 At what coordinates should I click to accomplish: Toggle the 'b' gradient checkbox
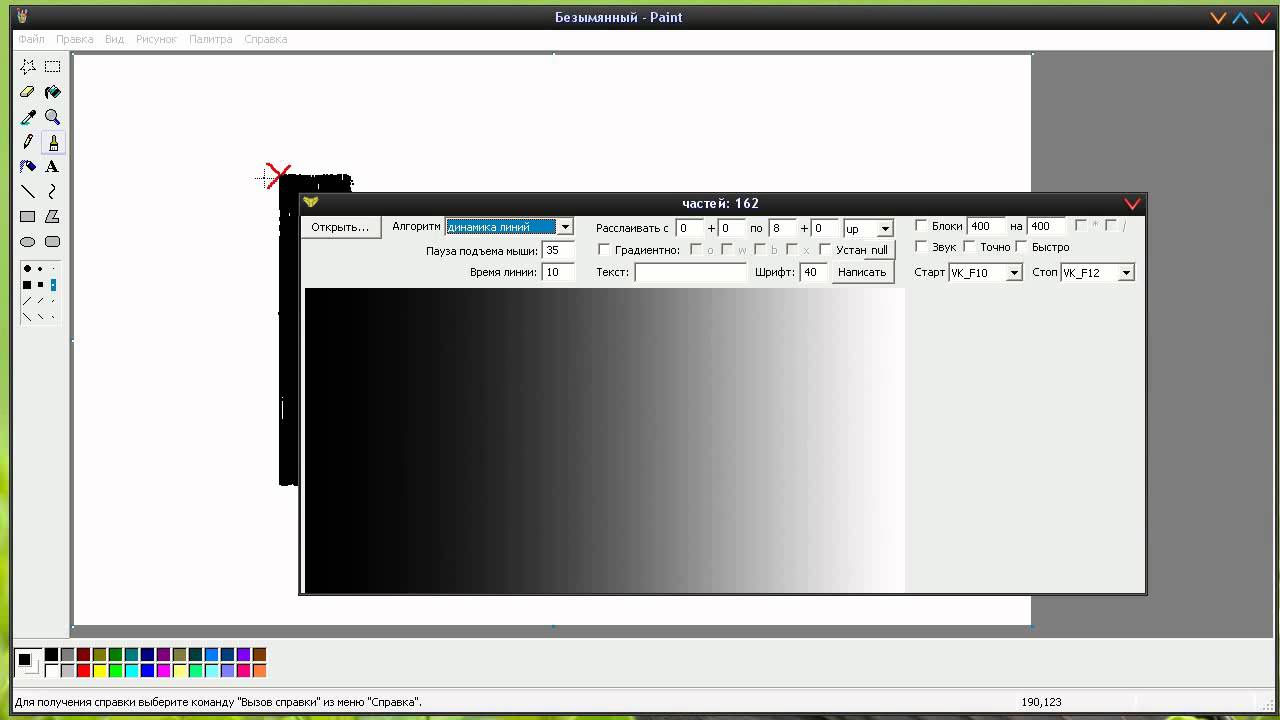tap(760, 250)
